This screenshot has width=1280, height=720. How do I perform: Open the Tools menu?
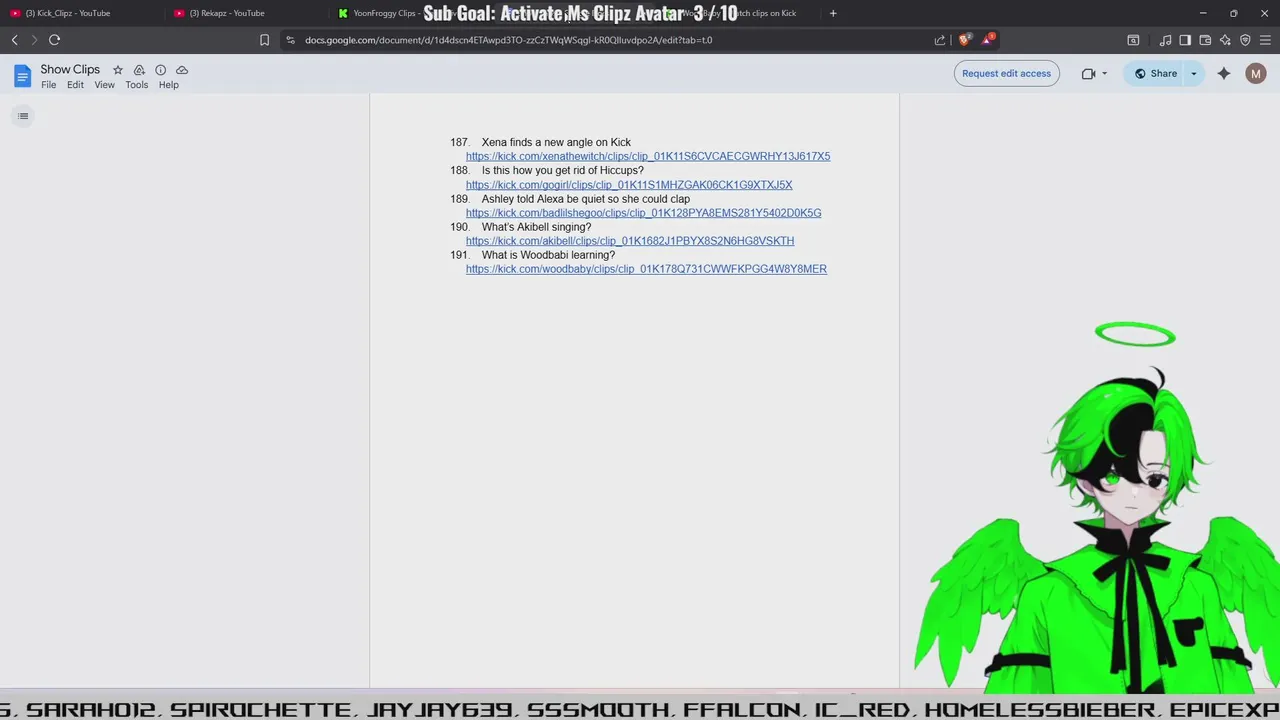(137, 85)
